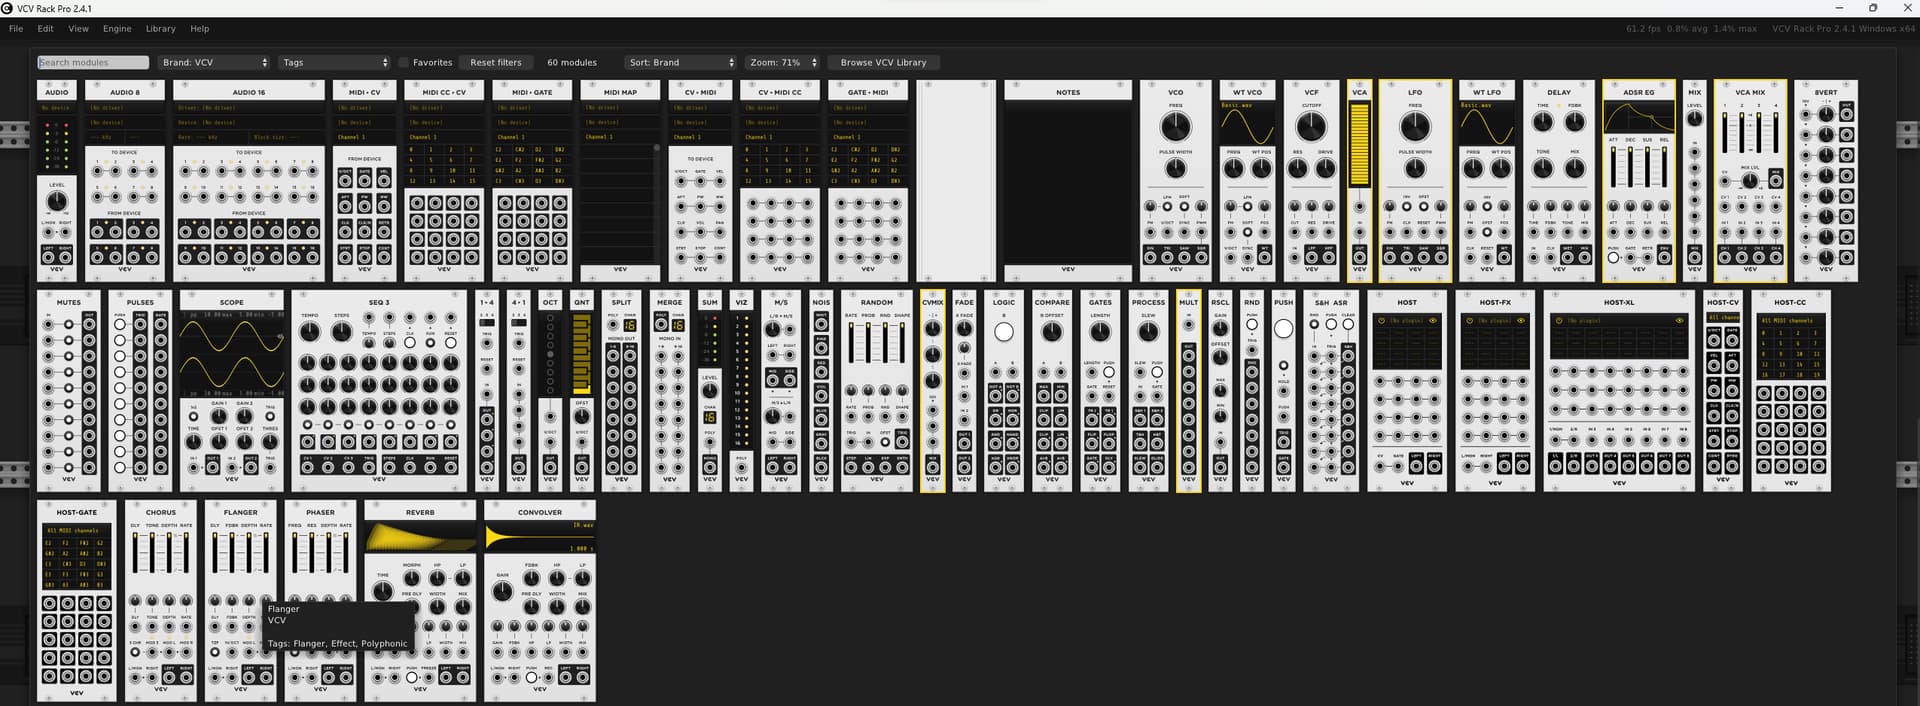Select the HOST-FX module
Viewport: 1920px width, 706px height.
[x=1495, y=391]
